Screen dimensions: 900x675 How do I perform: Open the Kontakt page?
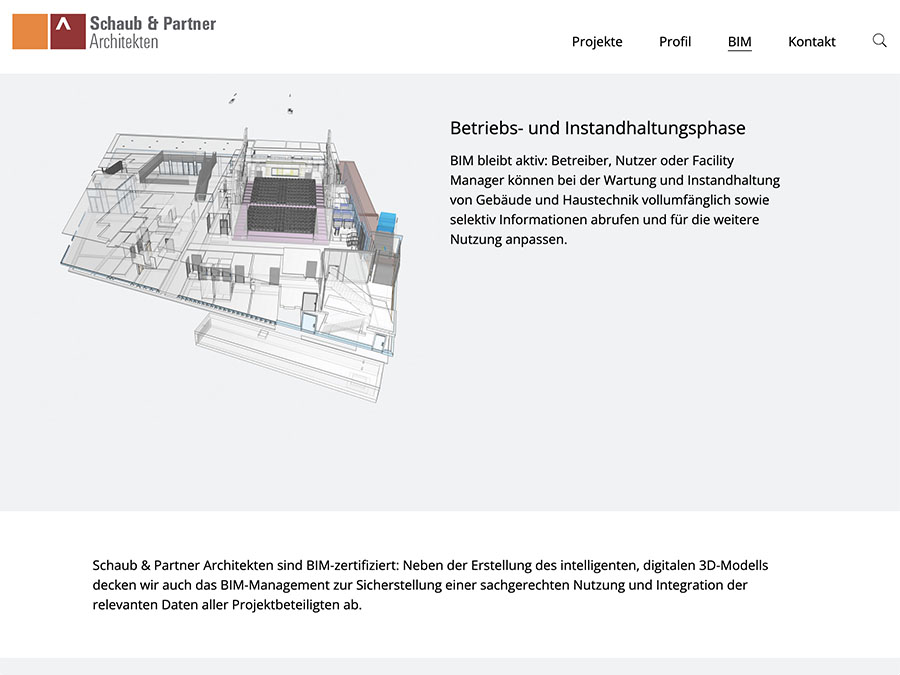point(812,42)
